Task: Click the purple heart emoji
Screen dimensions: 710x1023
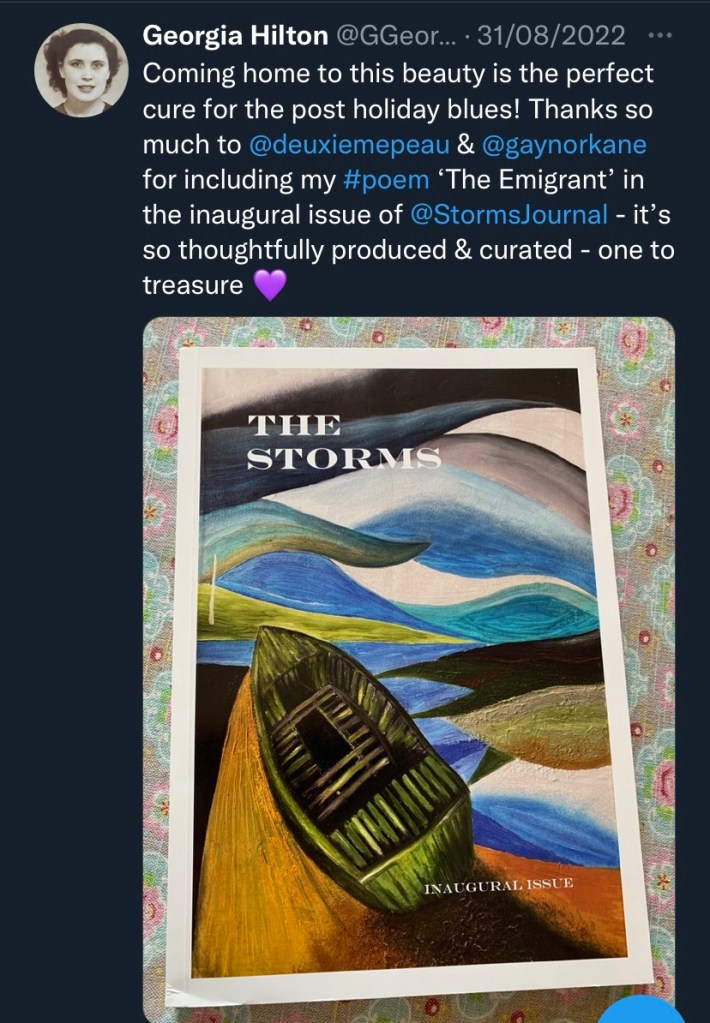Action: click(271, 286)
